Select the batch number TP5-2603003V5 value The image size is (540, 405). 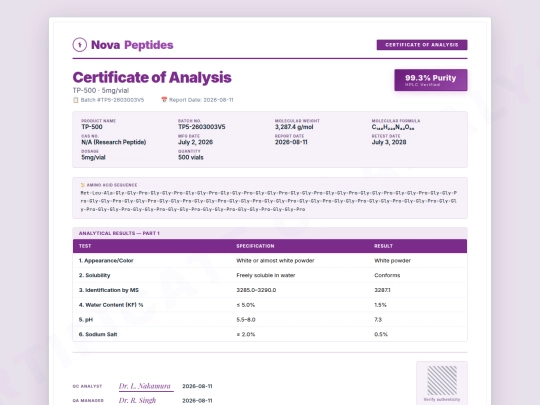[x=201, y=127]
